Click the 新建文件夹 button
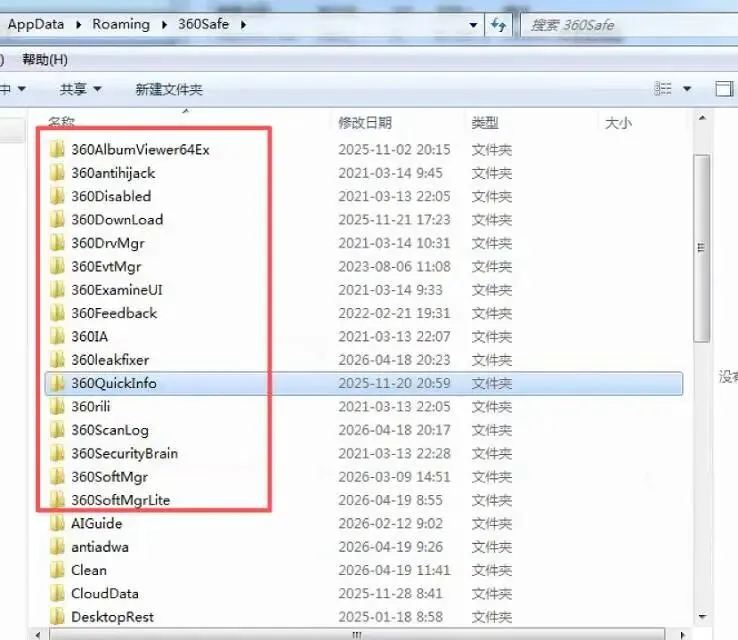The height and width of the screenshot is (640, 738). [x=169, y=89]
